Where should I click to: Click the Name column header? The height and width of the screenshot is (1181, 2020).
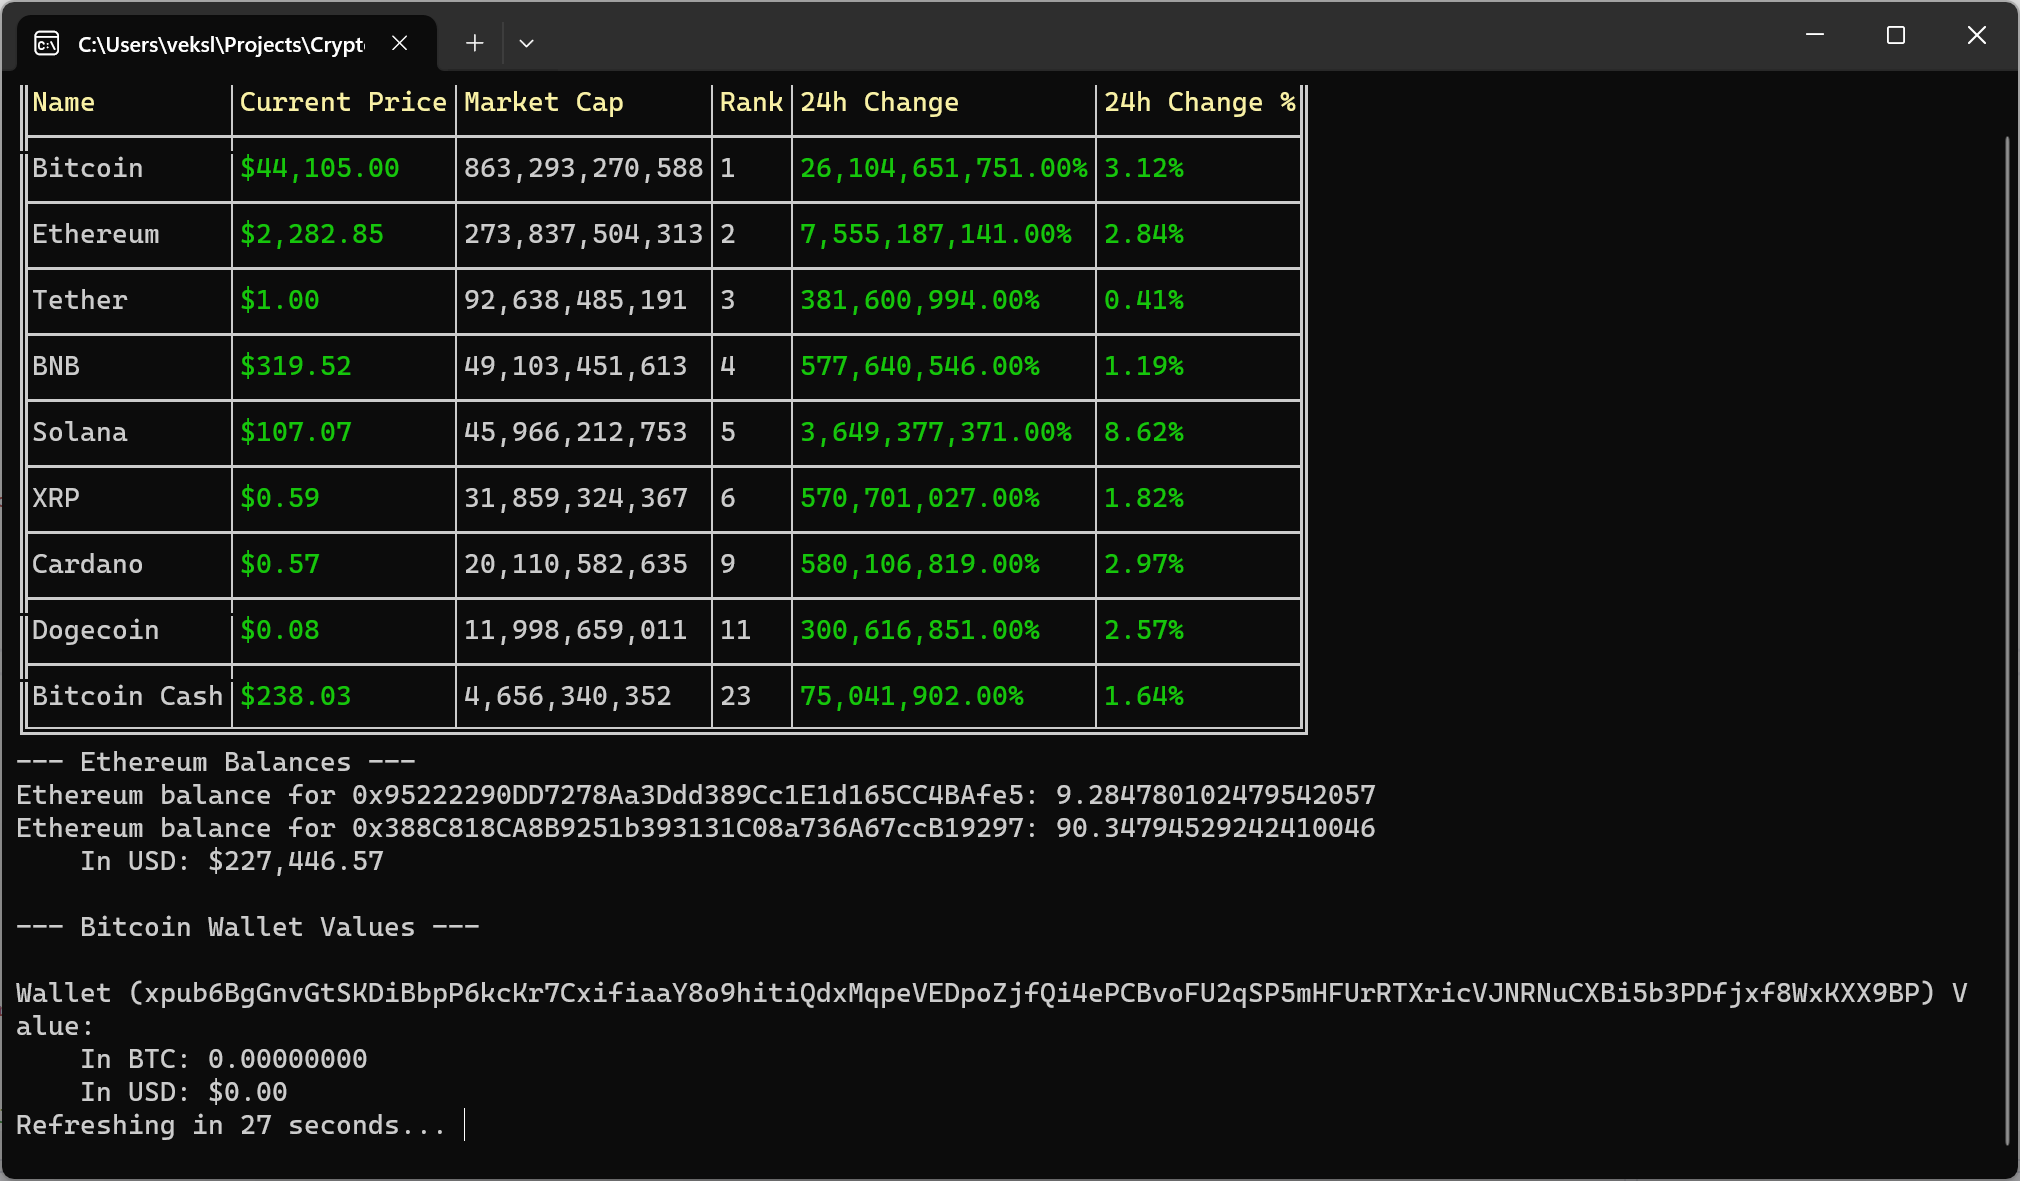pyautogui.click(x=64, y=101)
